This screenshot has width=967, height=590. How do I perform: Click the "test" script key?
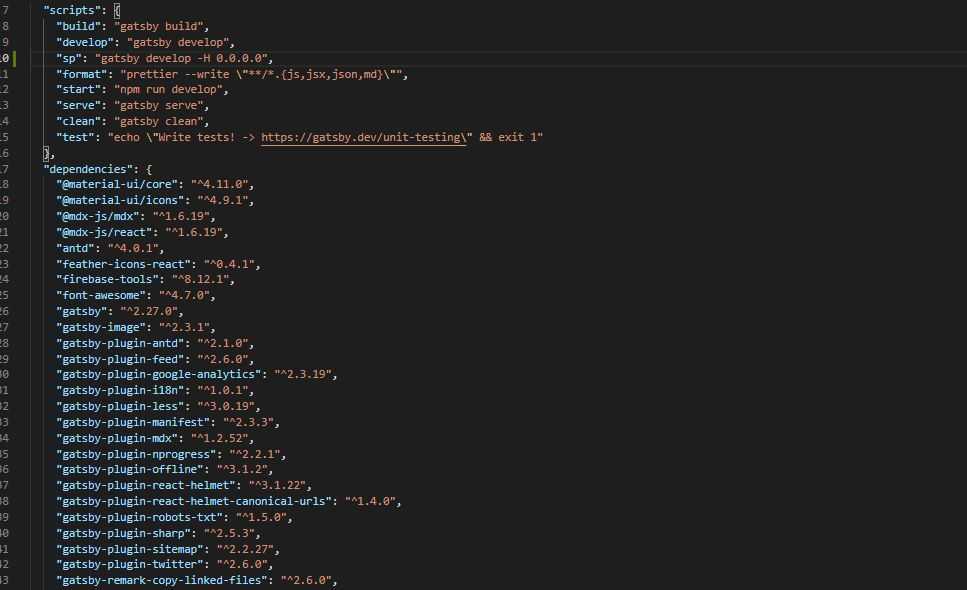(75, 137)
